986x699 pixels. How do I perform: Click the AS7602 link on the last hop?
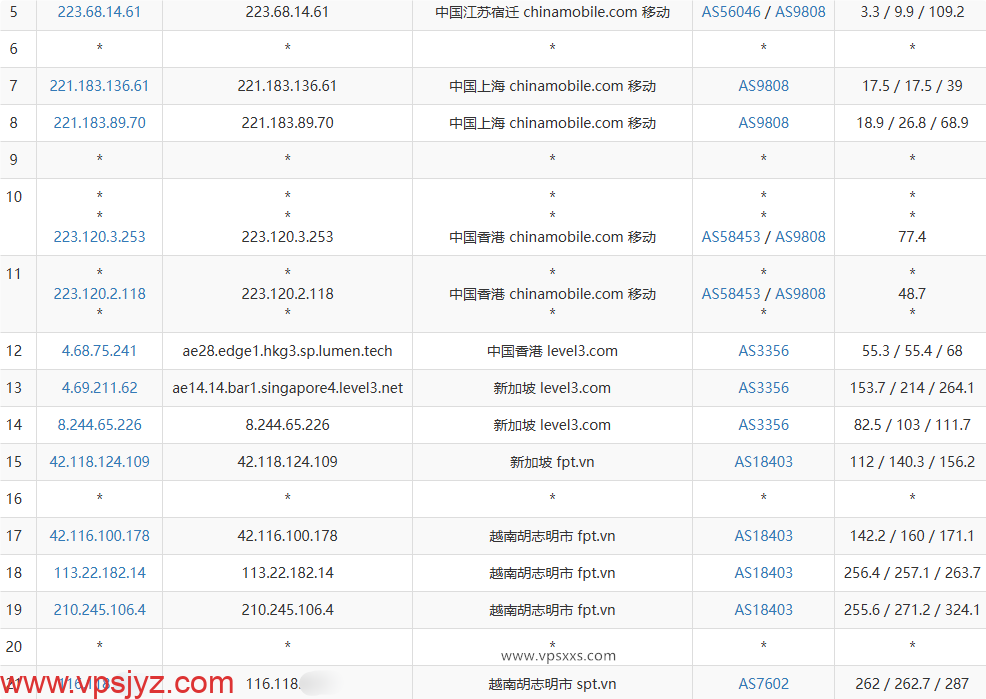click(763, 684)
